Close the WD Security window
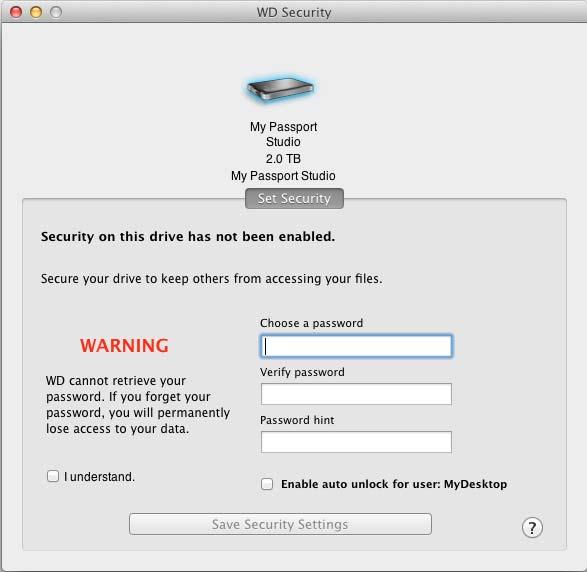Screen dimensions: 587x572 pos(16,12)
